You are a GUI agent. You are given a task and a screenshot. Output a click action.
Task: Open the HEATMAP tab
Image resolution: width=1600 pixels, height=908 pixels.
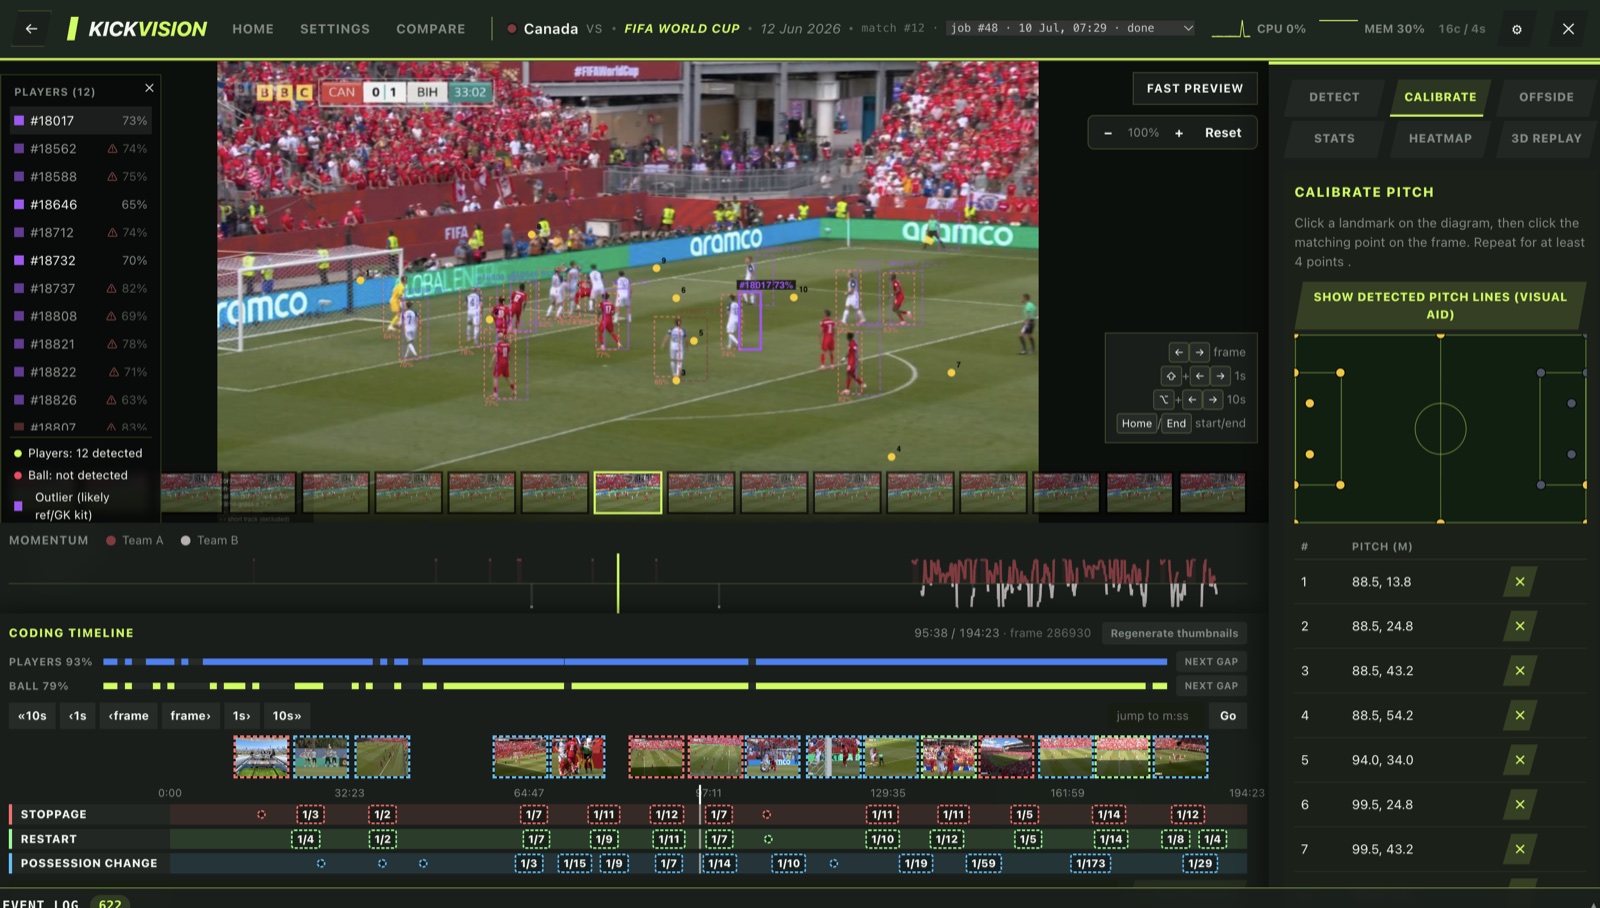pos(1440,138)
